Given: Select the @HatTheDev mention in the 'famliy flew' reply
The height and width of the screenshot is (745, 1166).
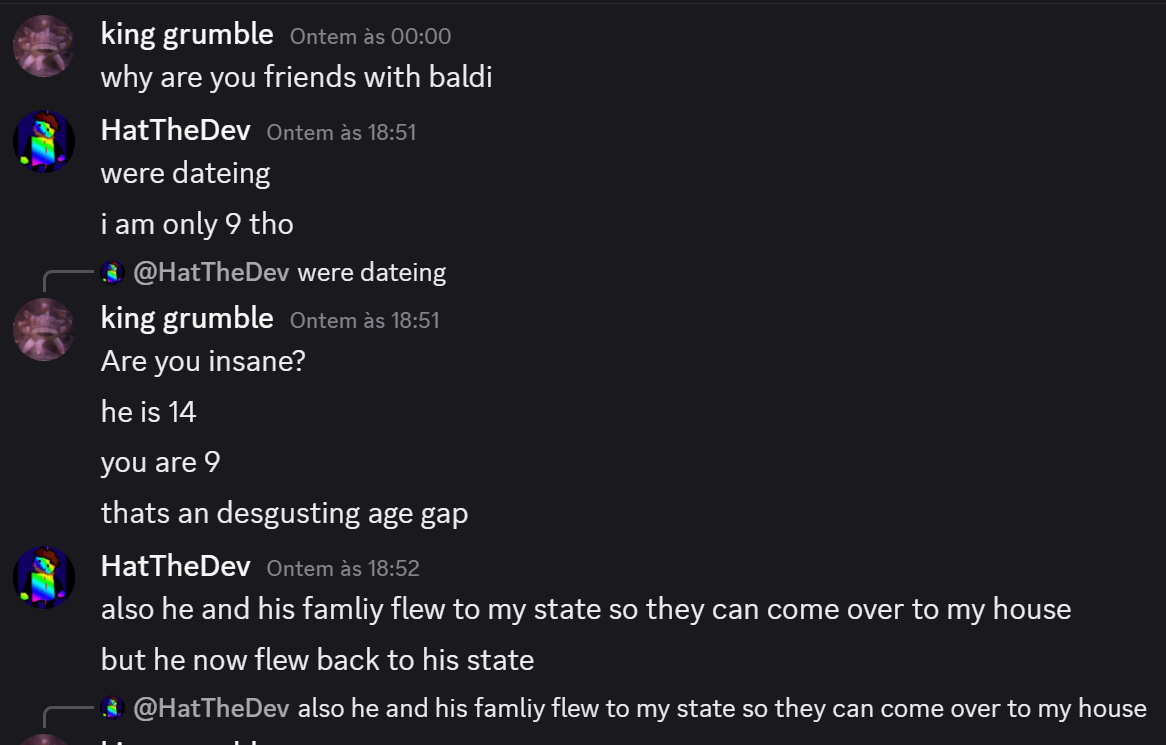Looking at the screenshot, I should click(x=211, y=708).
